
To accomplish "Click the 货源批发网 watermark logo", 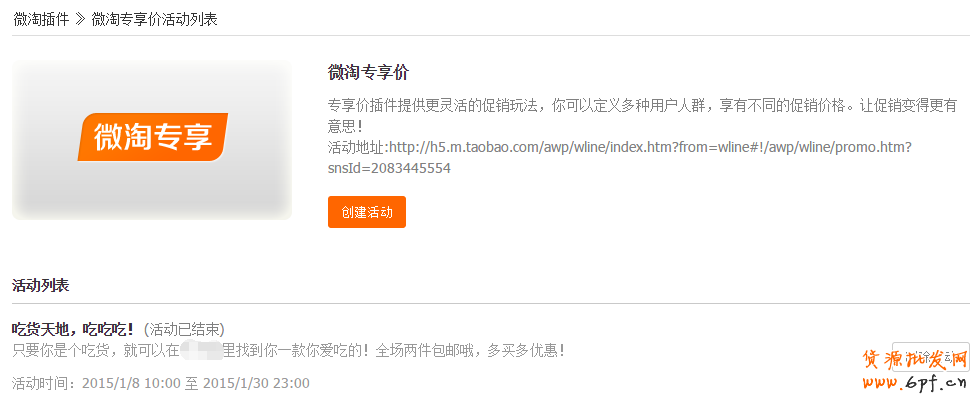I will [915, 358].
